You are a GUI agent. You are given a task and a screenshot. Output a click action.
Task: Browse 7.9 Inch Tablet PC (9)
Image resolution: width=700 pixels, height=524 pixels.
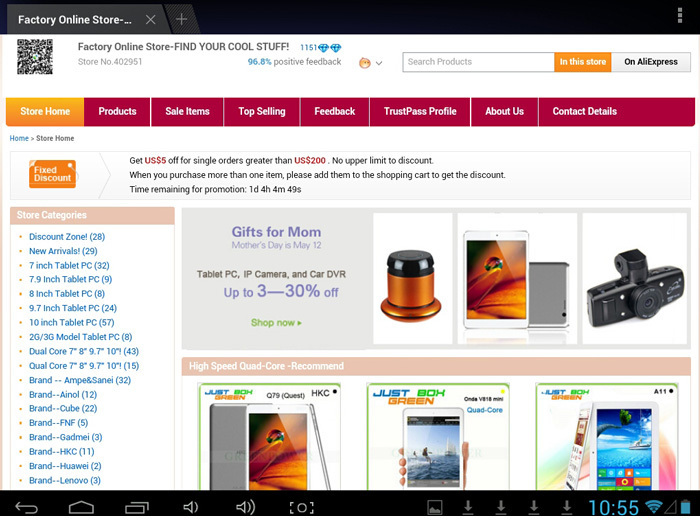coord(71,279)
